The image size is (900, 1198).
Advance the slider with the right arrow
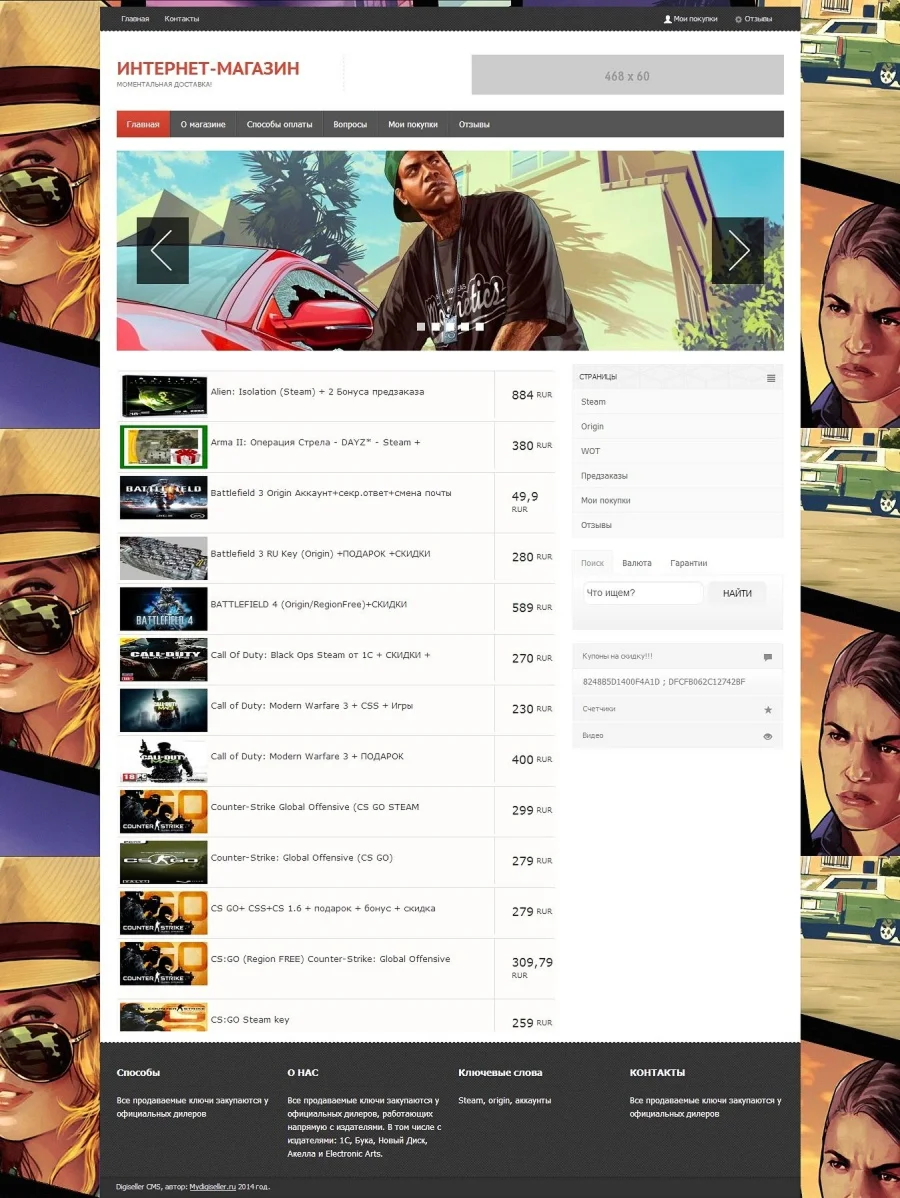click(x=739, y=250)
